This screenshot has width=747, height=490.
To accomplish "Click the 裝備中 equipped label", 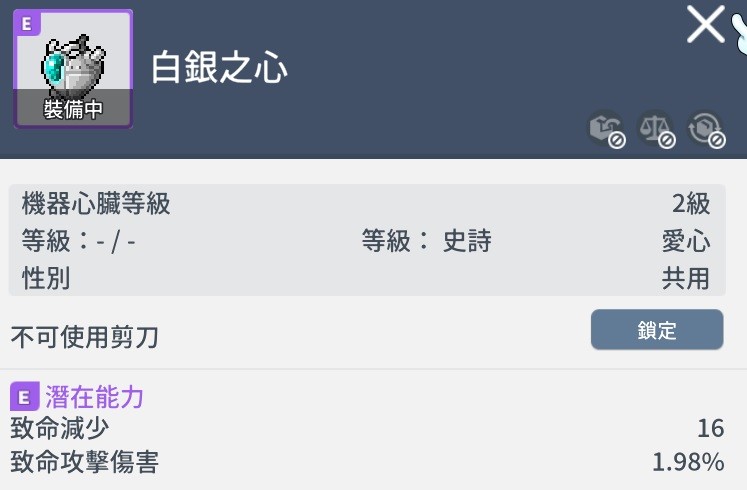I will pos(73,110).
